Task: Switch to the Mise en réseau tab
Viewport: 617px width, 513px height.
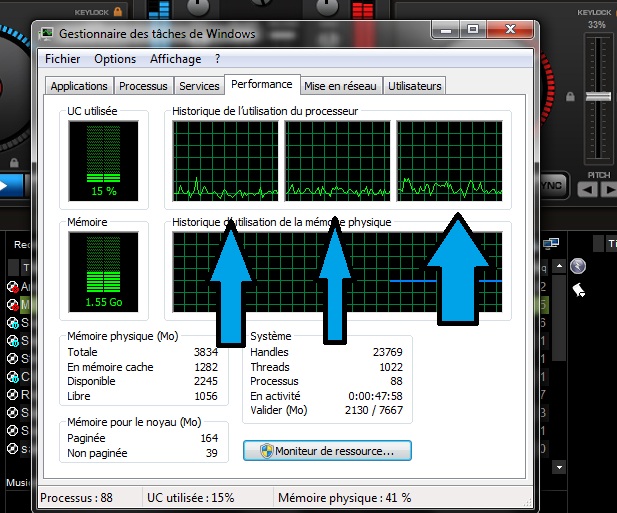Action: pos(340,86)
